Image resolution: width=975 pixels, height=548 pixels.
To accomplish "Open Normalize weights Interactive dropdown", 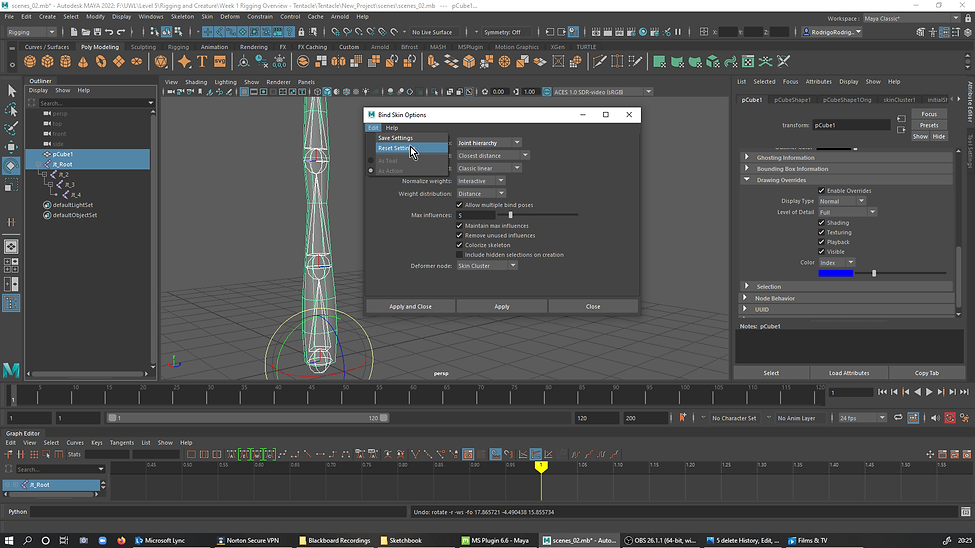I will click(481, 181).
